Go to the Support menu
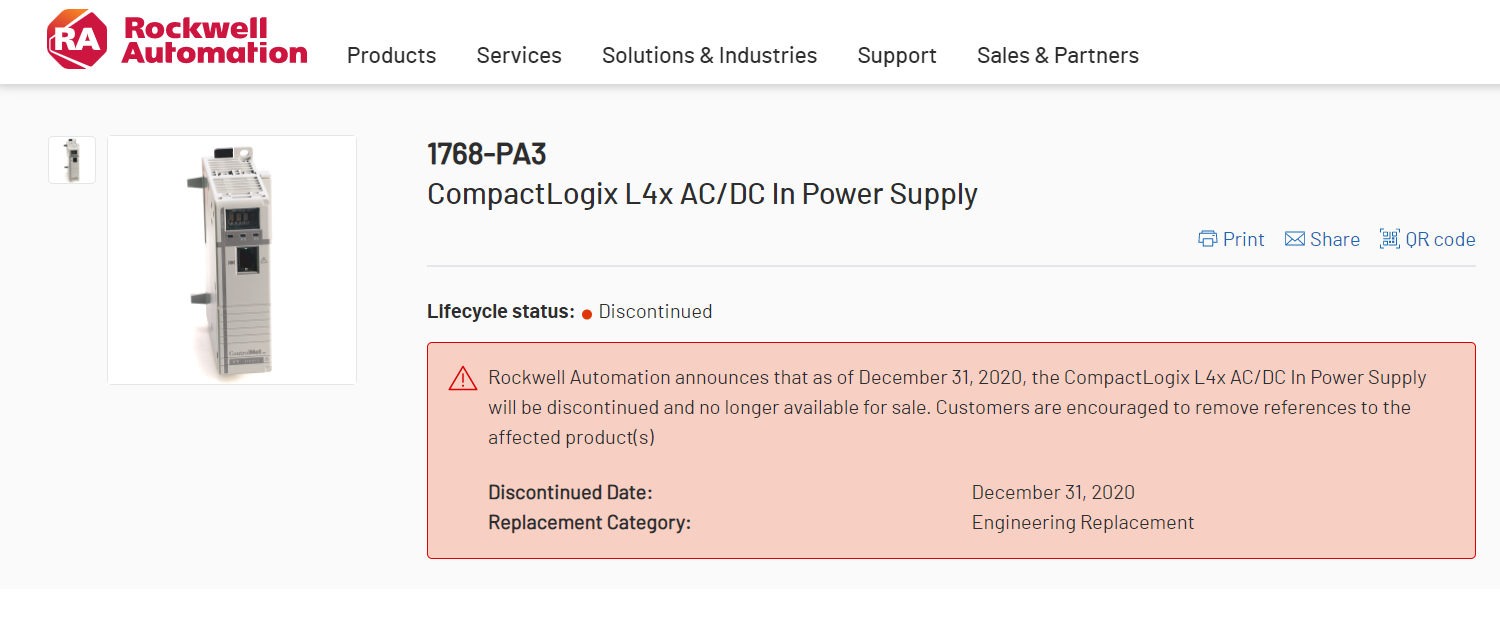Viewport: 1500px width, 621px height. click(x=897, y=56)
